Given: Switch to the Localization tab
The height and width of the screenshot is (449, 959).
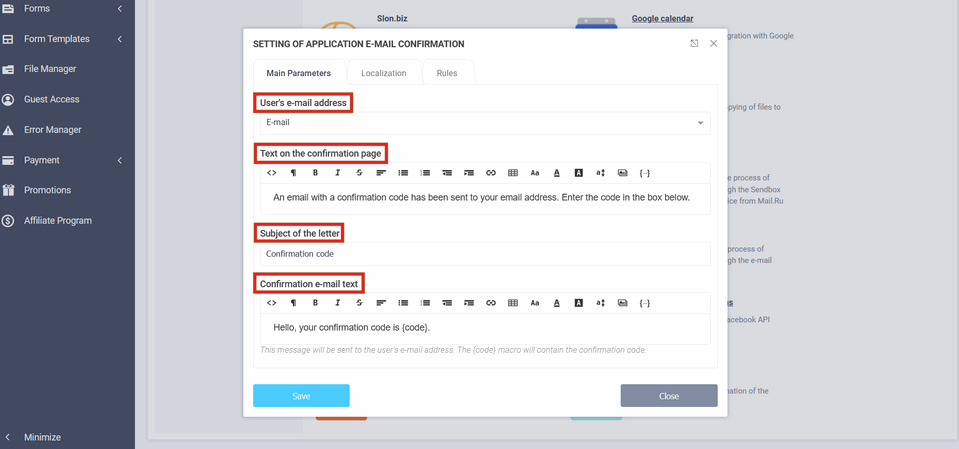Looking at the screenshot, I should [x=383, y=73].
